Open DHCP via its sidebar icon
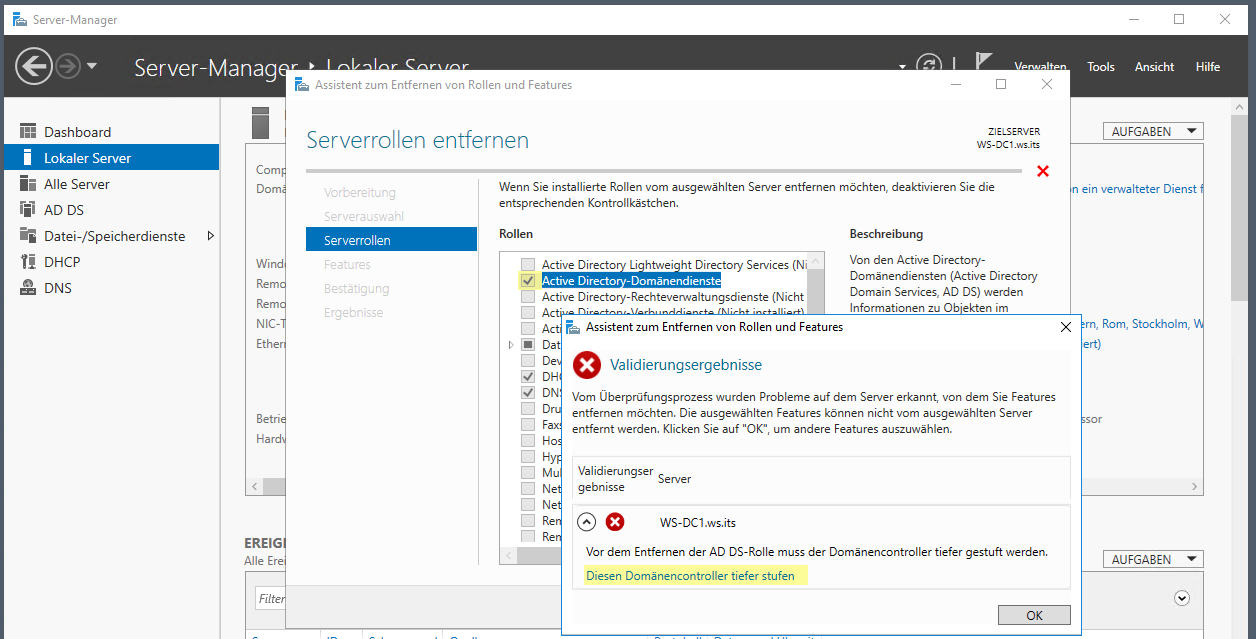The width and height of the screenshot is (1256, 639). [27, 262]
